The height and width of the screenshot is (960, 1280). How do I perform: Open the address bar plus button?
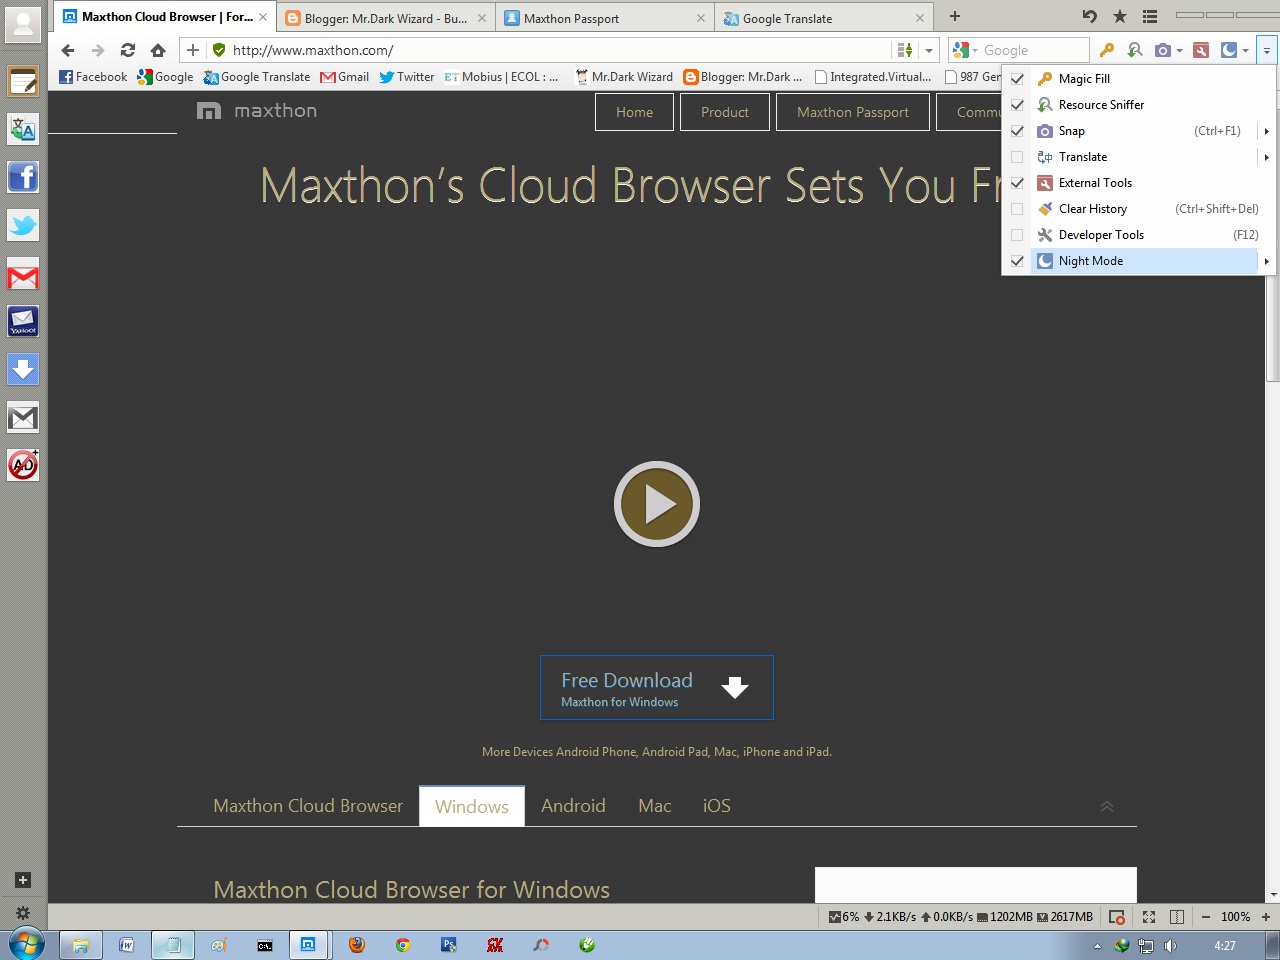coord(193,50)
